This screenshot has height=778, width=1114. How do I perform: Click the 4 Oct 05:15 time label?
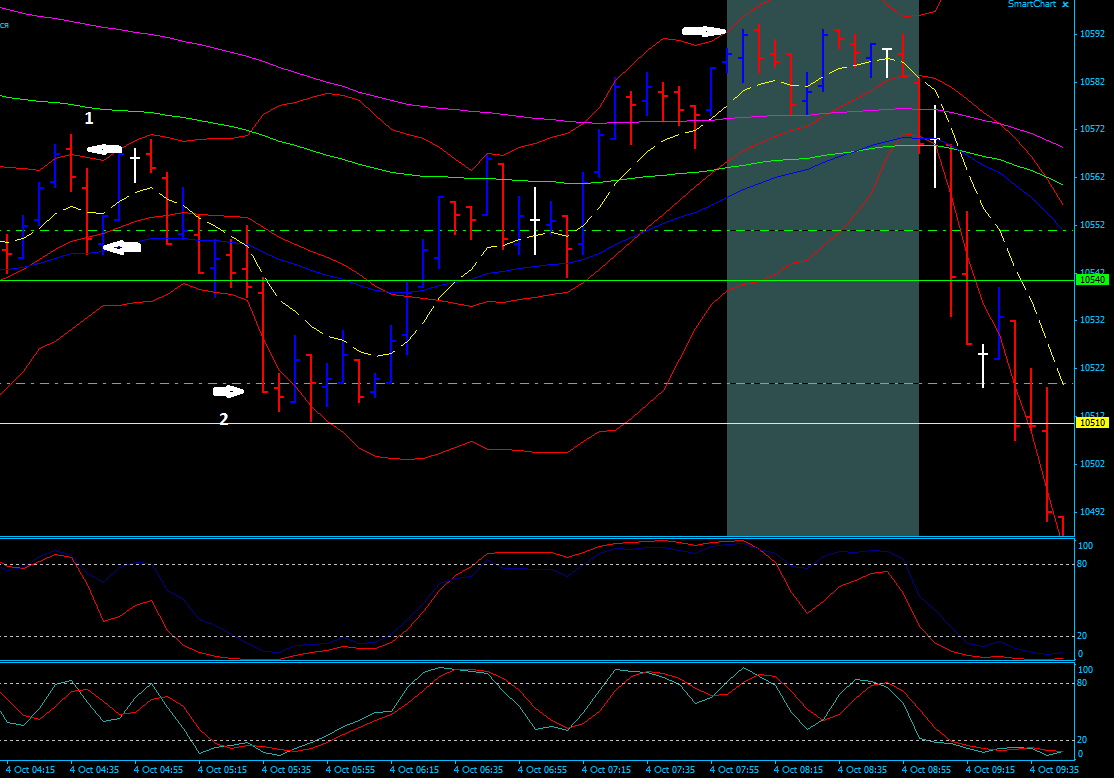click(x=222, y=769)
